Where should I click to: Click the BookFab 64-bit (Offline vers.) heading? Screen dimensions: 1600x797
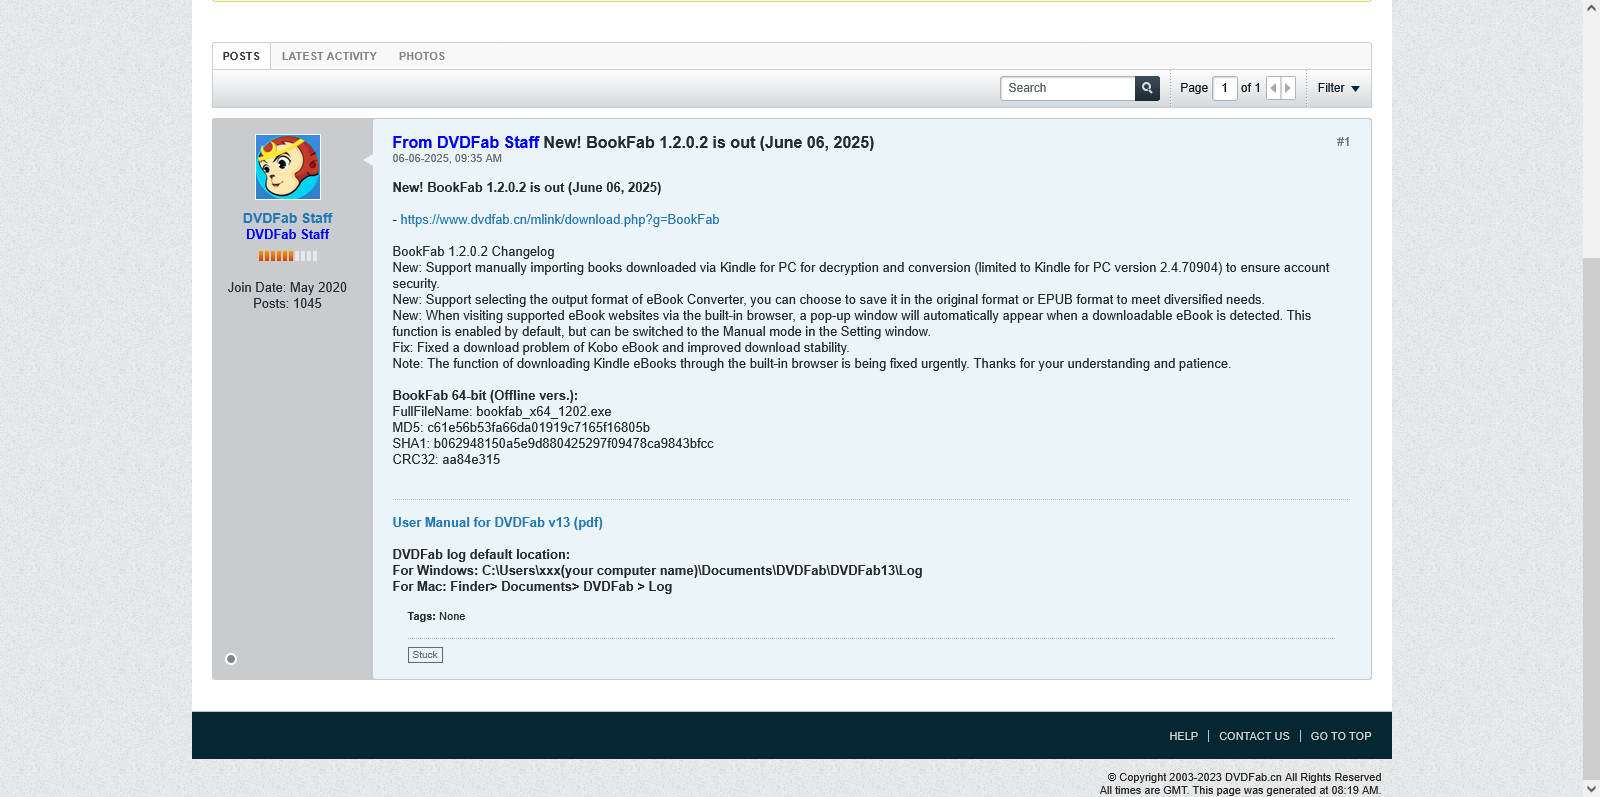click(485, 395)
